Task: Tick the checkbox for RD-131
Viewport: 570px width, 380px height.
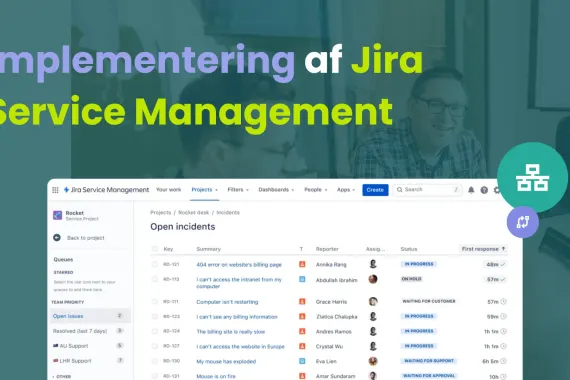Action: tap(155, 376)
